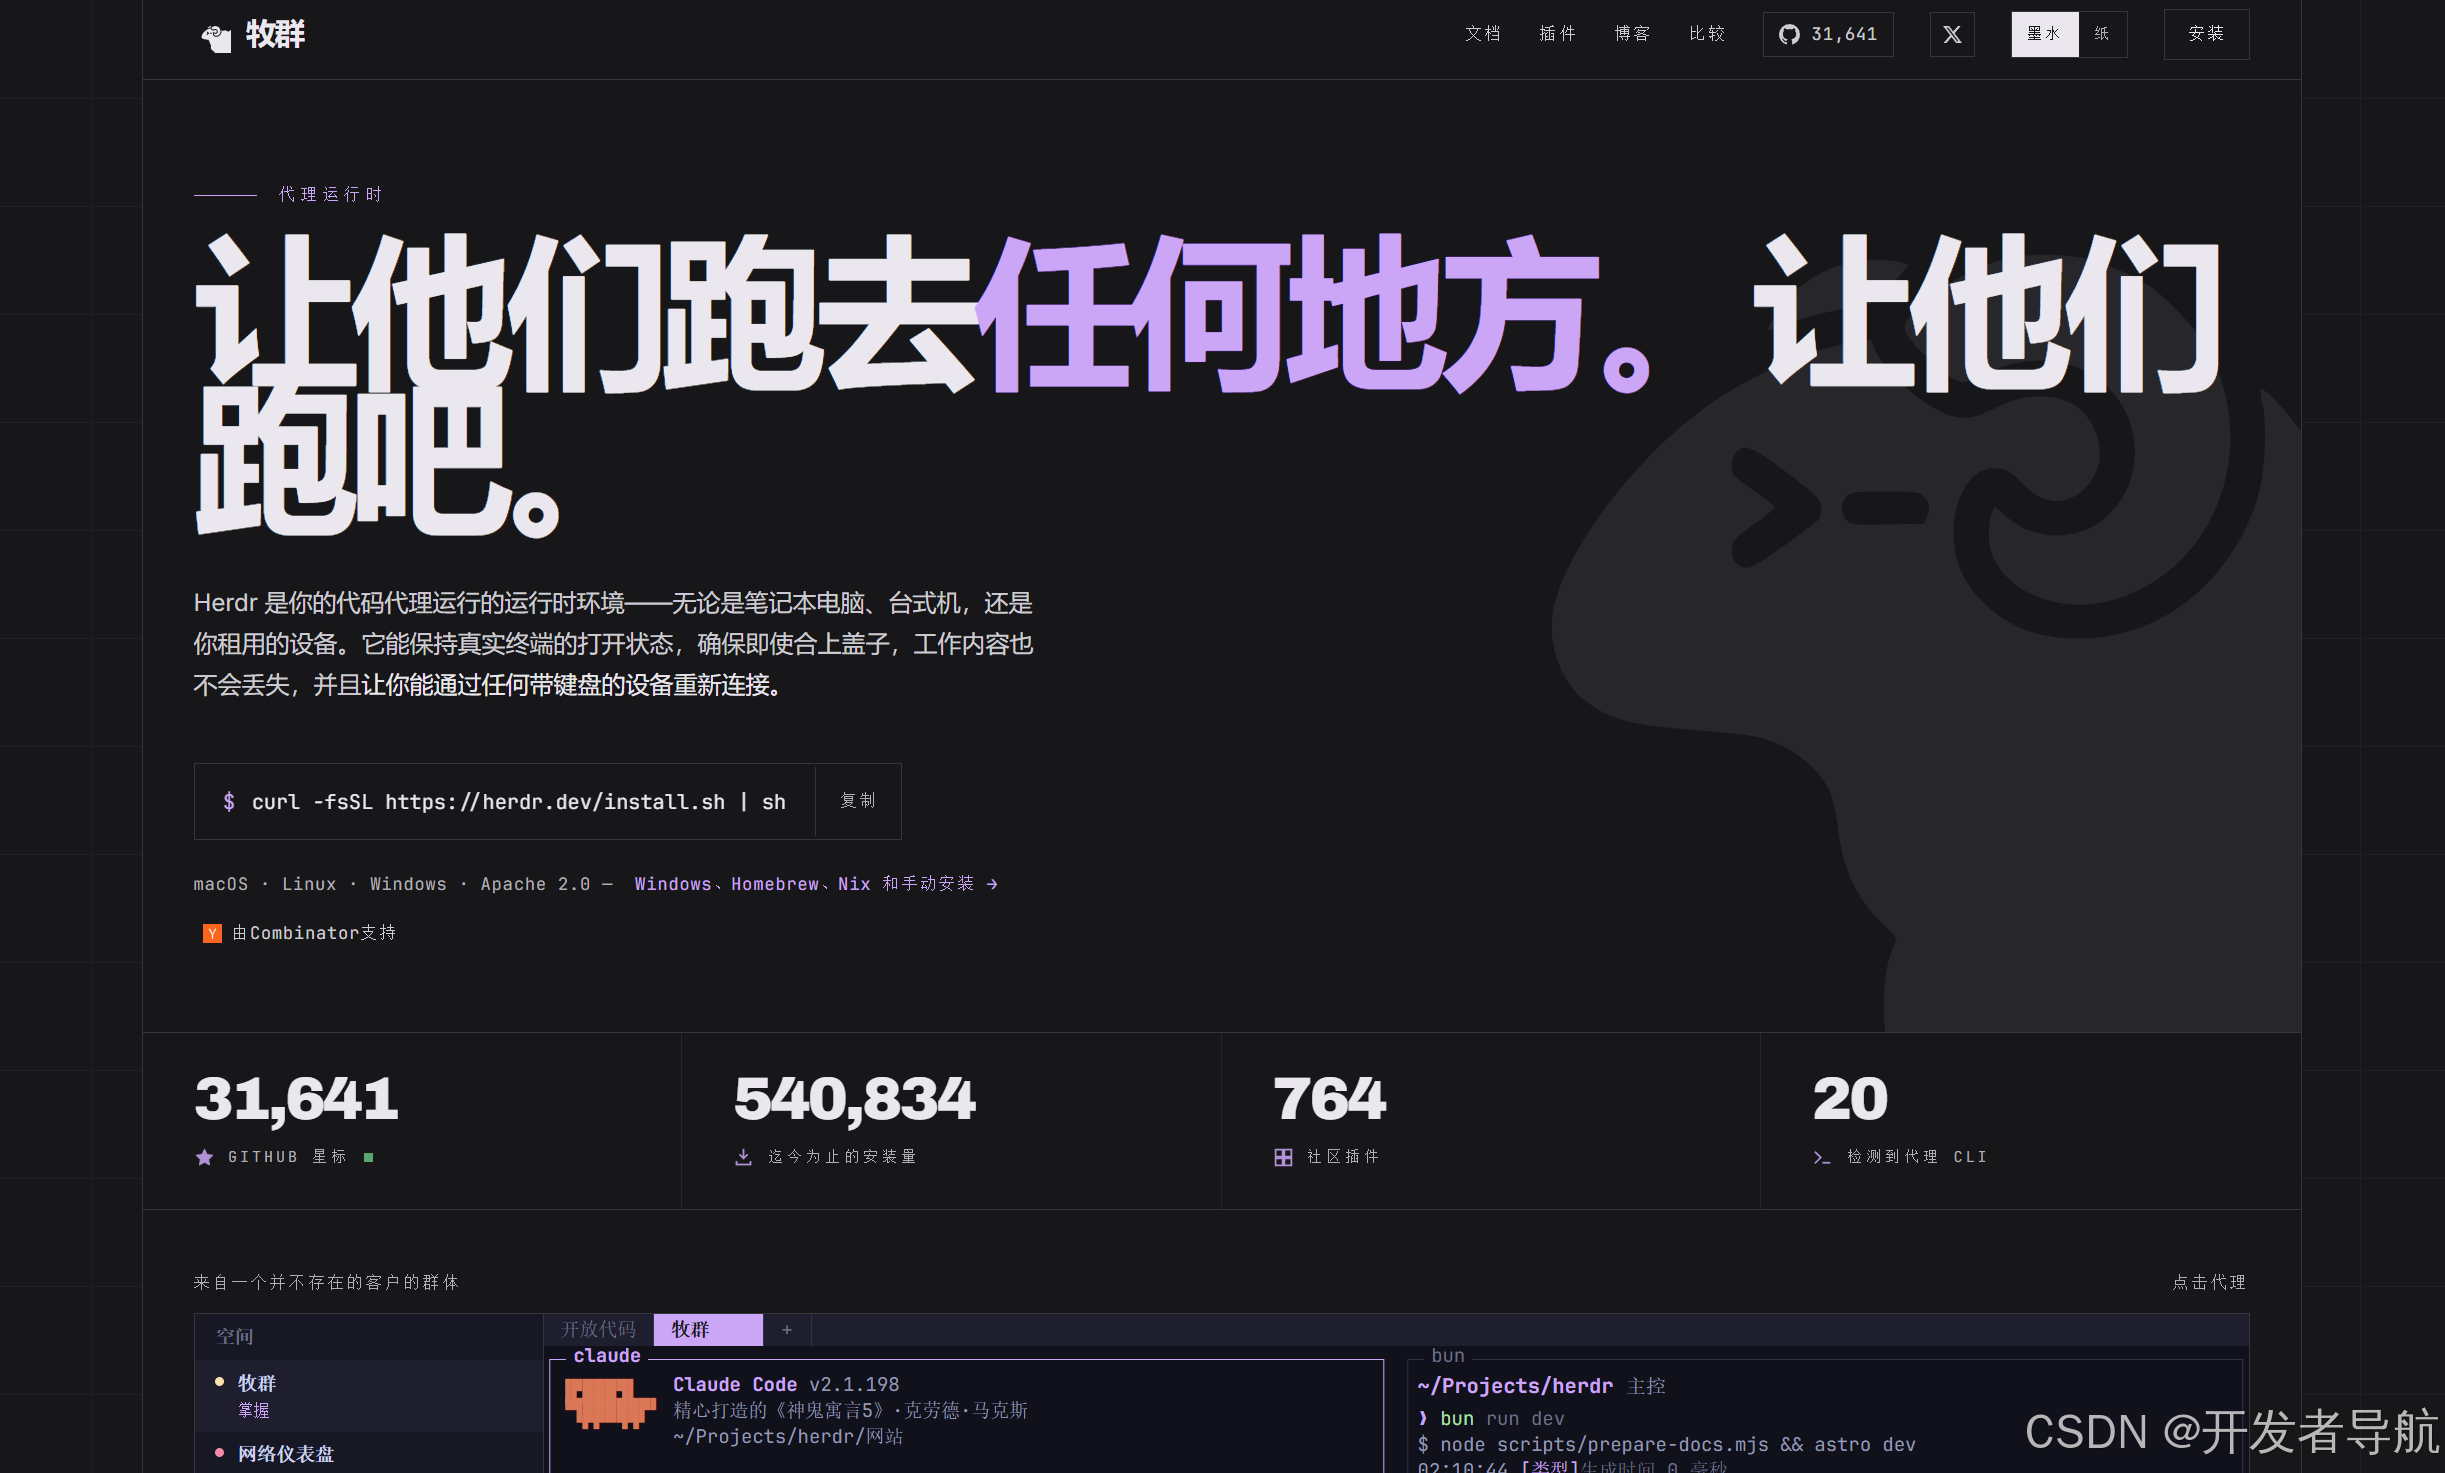The width and height of the screenshot is (2445, 1473).
Task: Click the 由Combinator支持 badge text
Action: (x=314, y=933)
